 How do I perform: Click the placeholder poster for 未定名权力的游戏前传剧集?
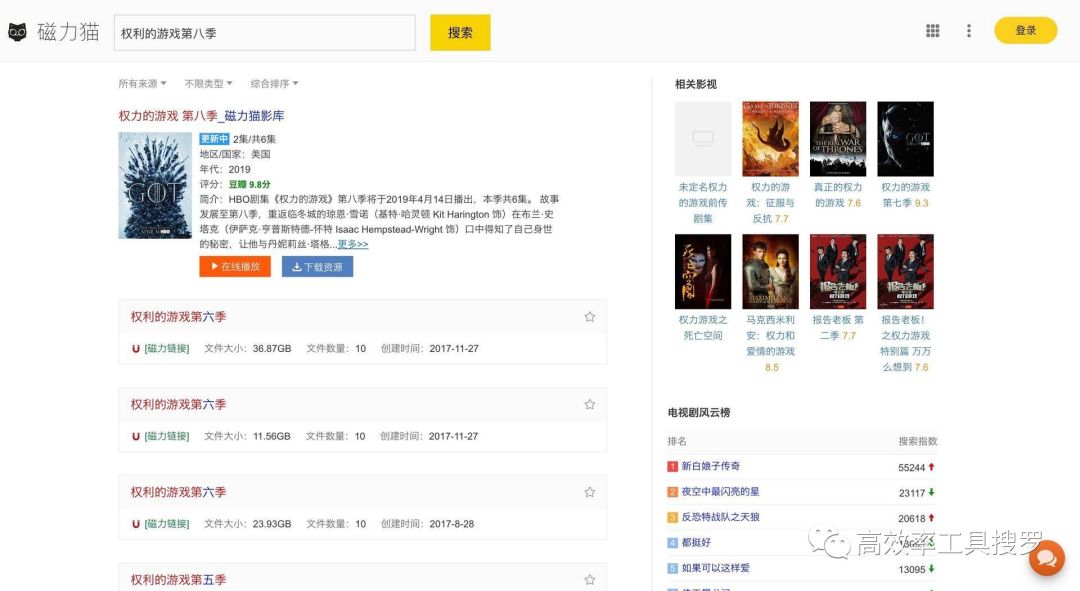(703, 139)
